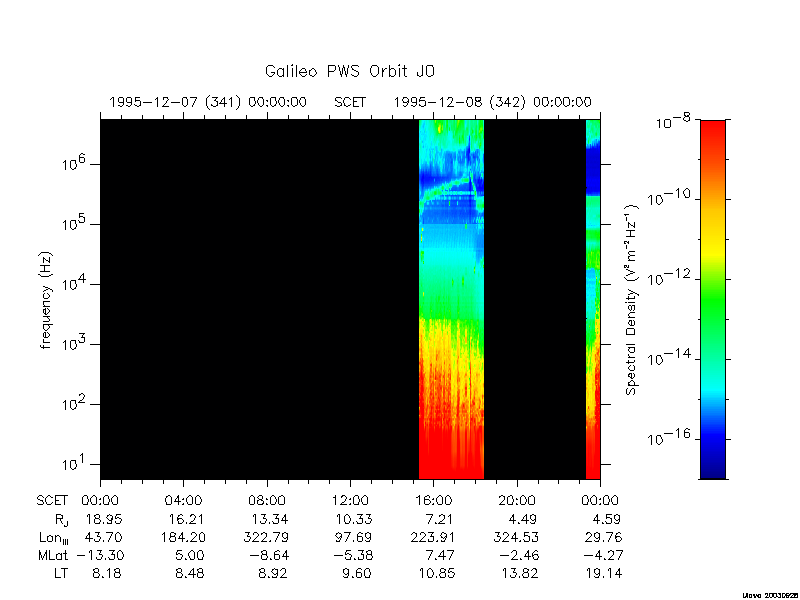Select the local time value 8.48
800x600 pixels.
pos(190,573)
